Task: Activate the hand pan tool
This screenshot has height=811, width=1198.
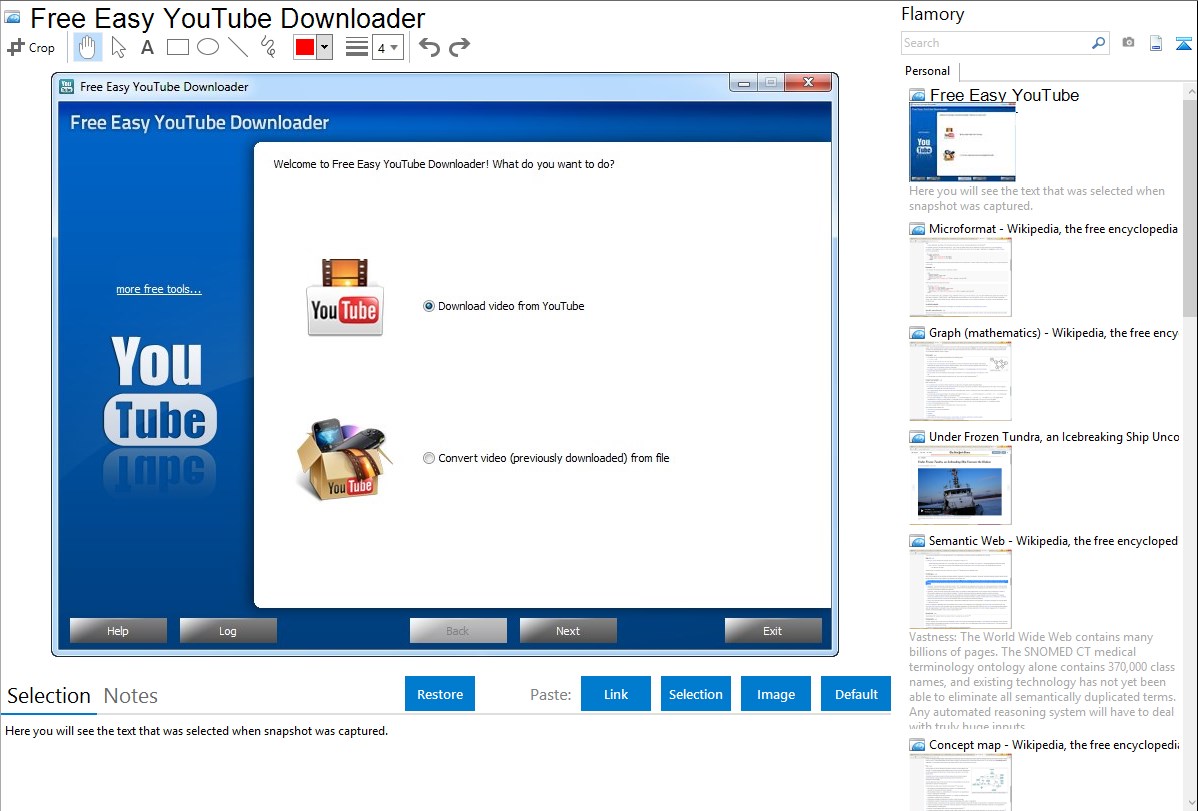Action: [87, 47]
